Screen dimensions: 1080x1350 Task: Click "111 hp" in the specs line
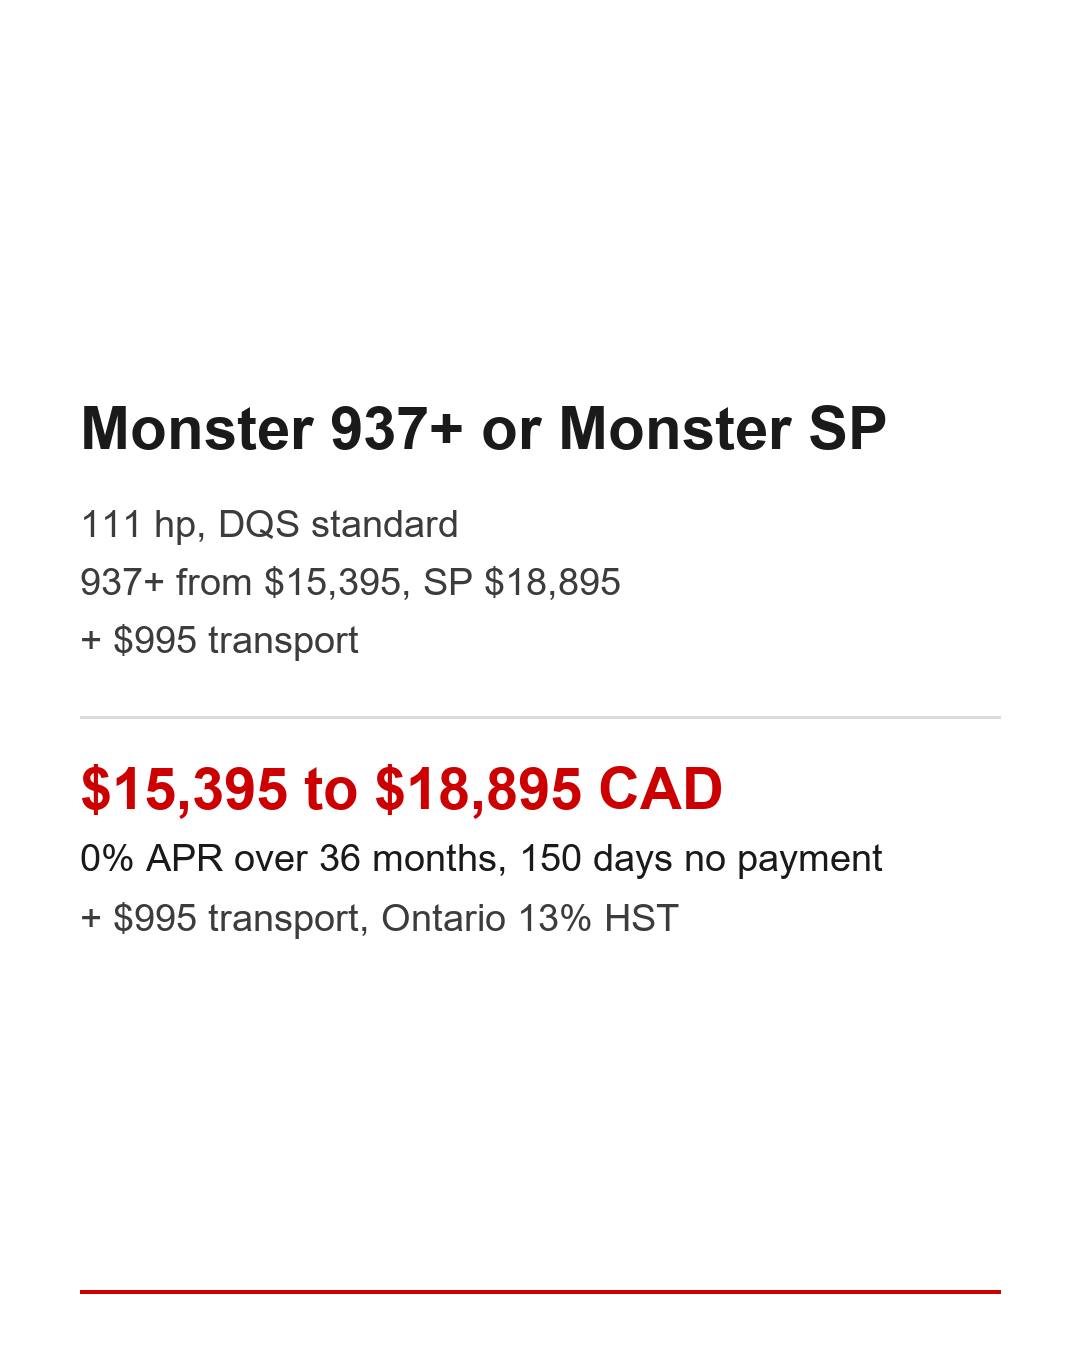click(138, 524)
